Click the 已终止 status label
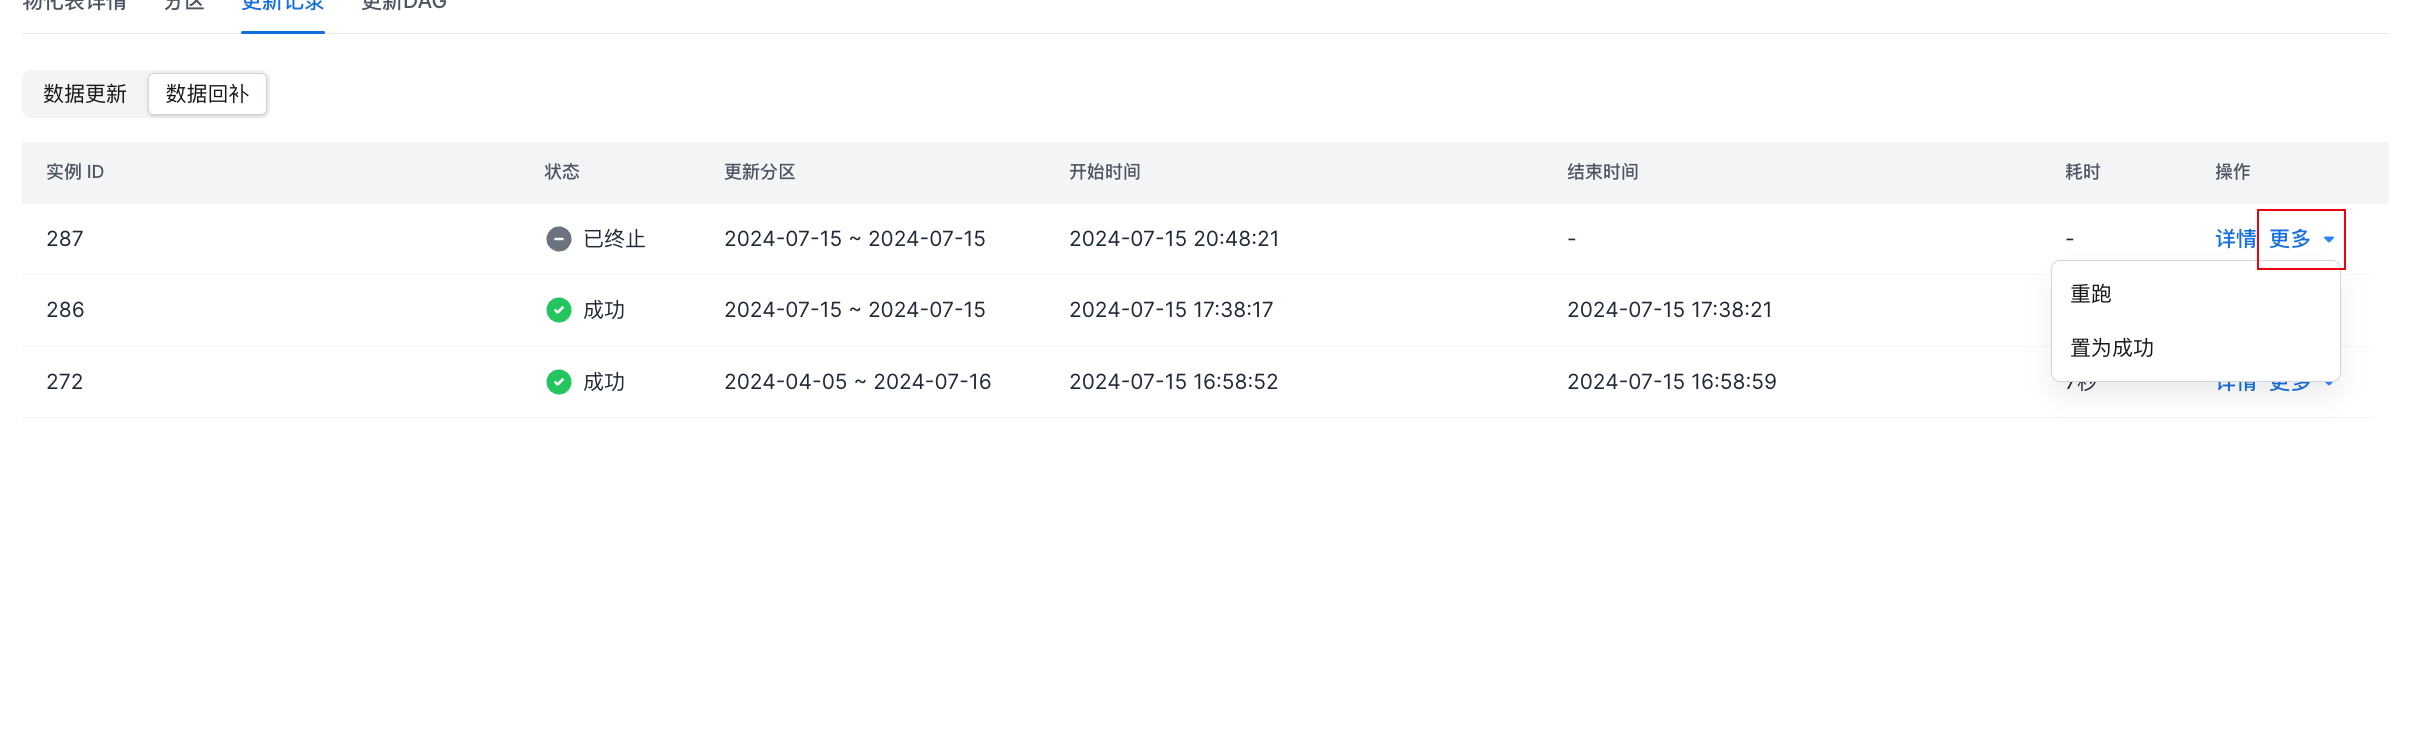Image resolution: width=2431 pixels, height=753 pixels. [x=614, y=239]
